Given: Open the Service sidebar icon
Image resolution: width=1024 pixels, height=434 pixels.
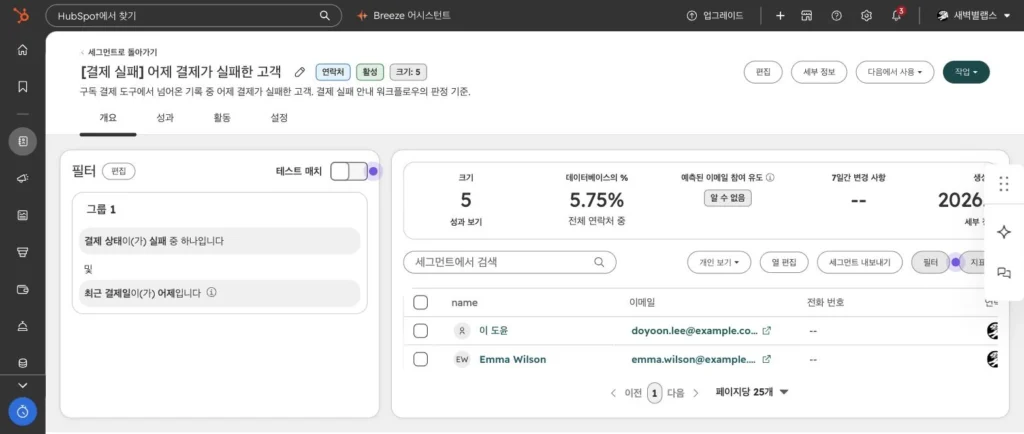Looking at the screenshot, I should 23,326.
